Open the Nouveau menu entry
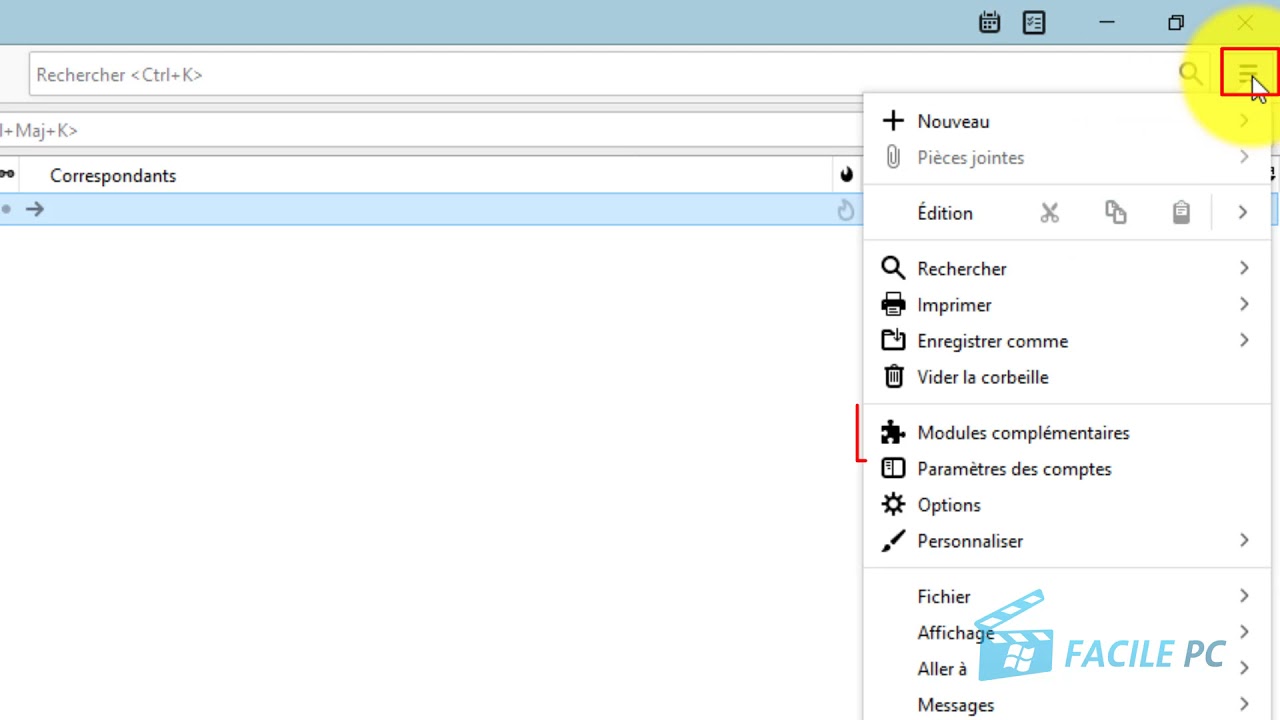The height and width of the screenshot is (720, 1280). (1067, 121)
